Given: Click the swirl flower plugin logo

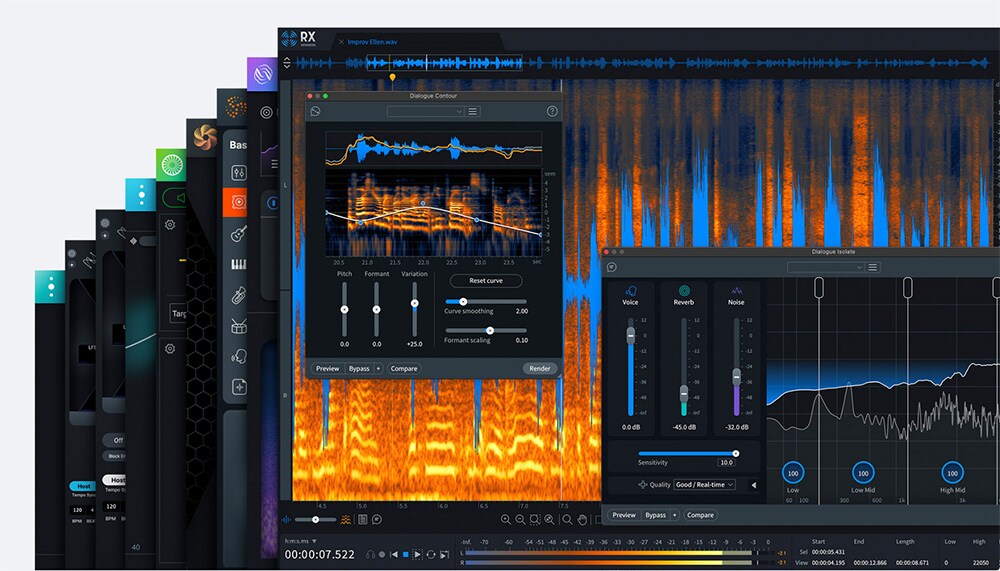Looking at the screenshot, I should (205, 137).
